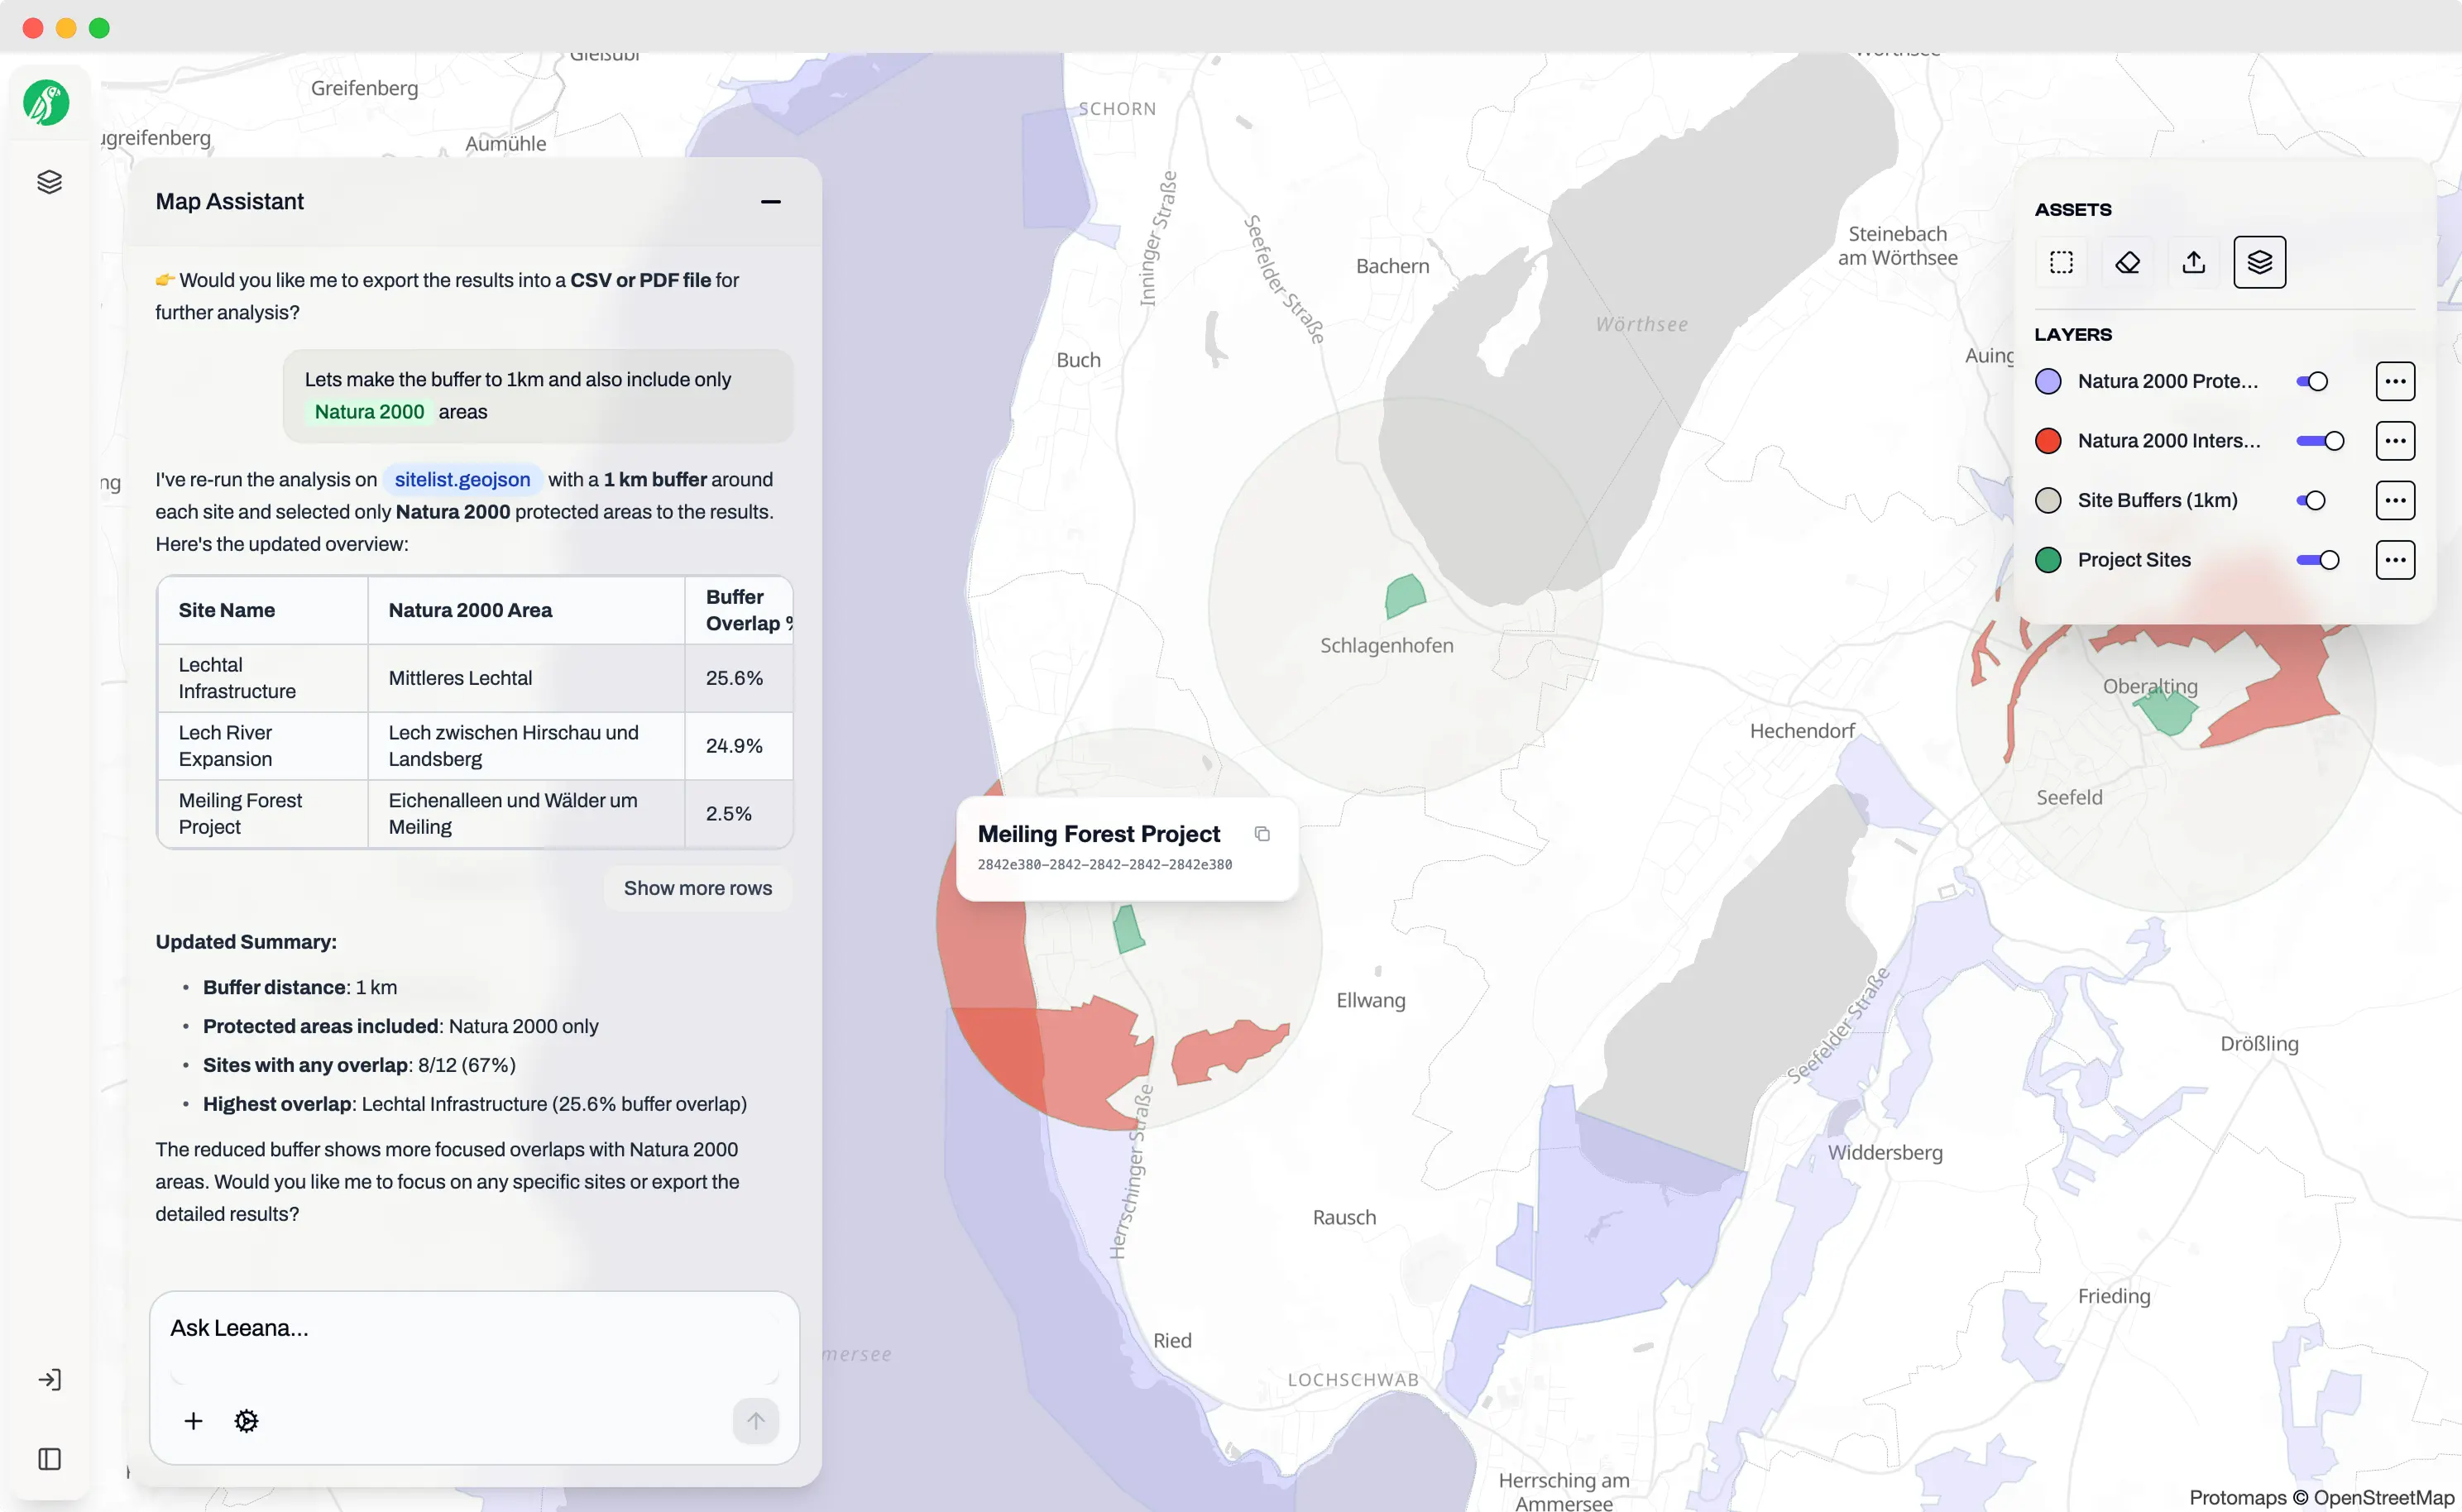The height and width of the screenshot is (1512, 2462).
Task: Click the Natura 2000 Intersections red color swatch
Action: click(2048, 441)
